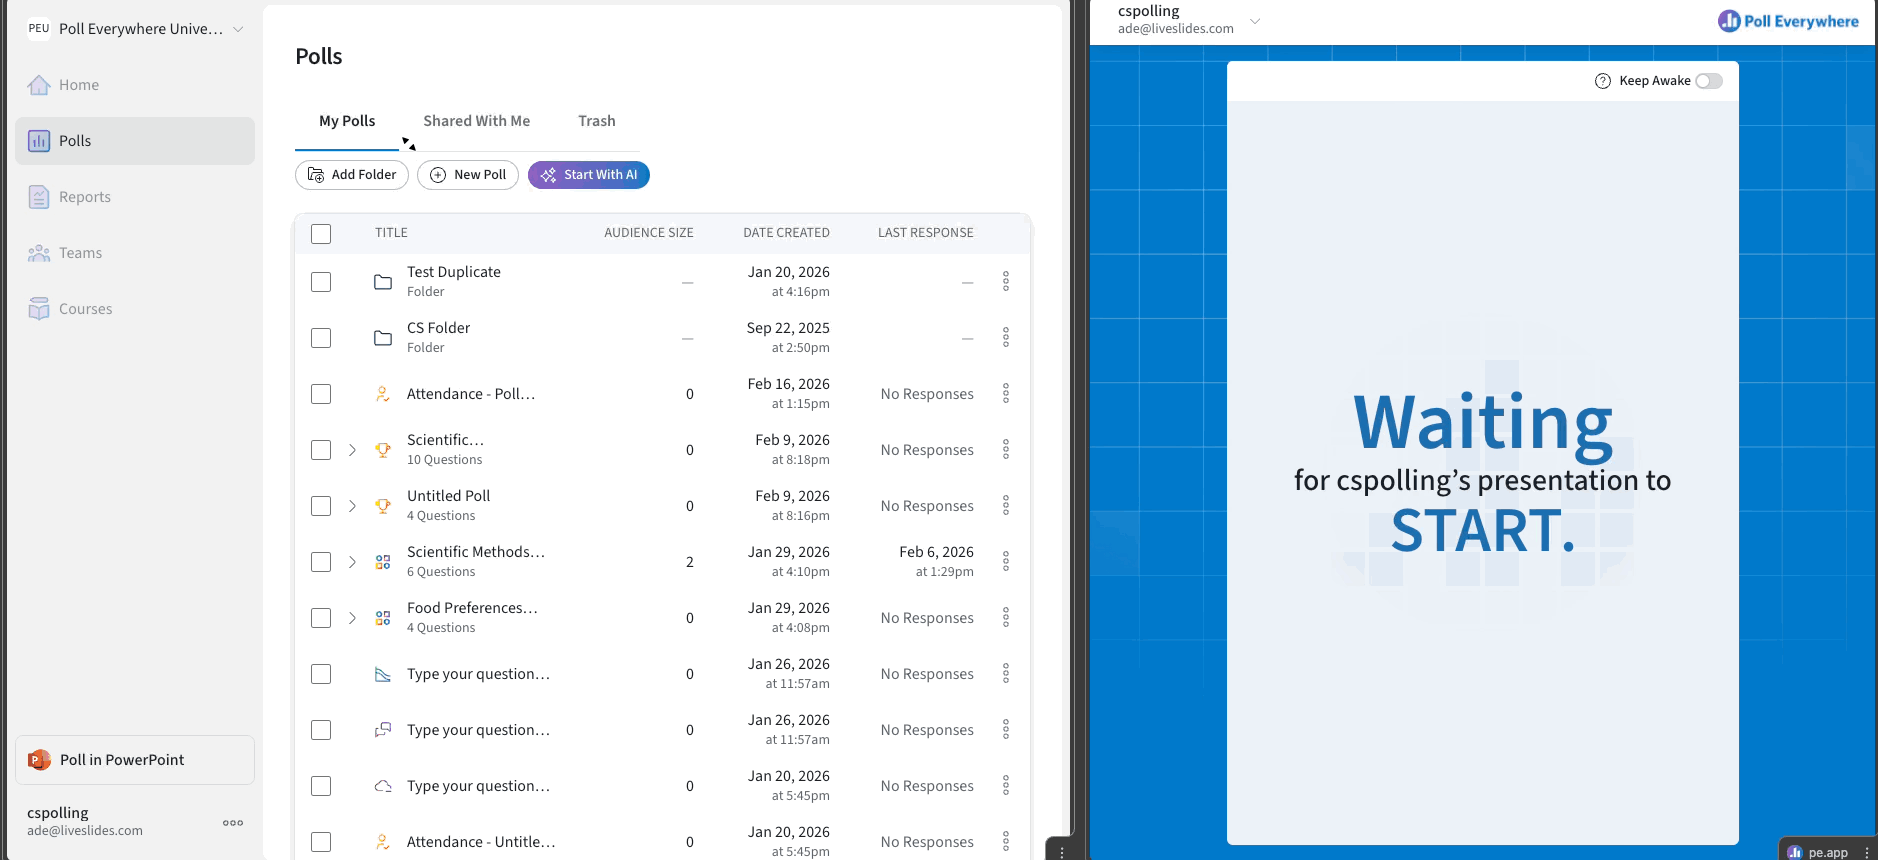
Task: Open three-dot menu for Test Duplicate folder
Action: click(1006, 282)
